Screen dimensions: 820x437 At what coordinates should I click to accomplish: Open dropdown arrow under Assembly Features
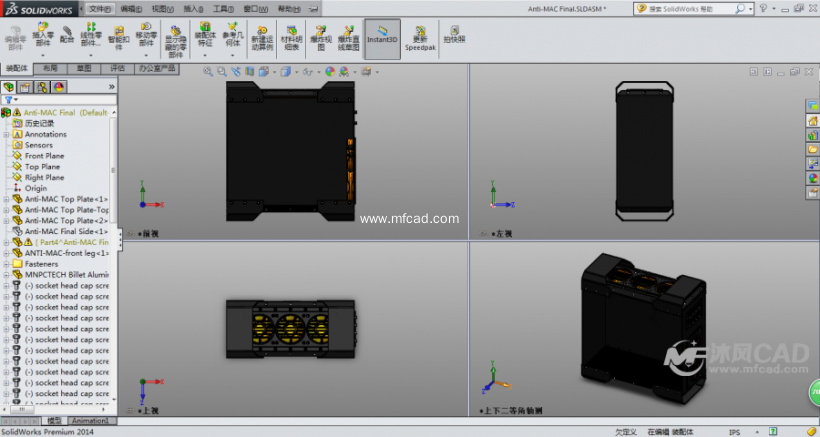pos(205,55)
